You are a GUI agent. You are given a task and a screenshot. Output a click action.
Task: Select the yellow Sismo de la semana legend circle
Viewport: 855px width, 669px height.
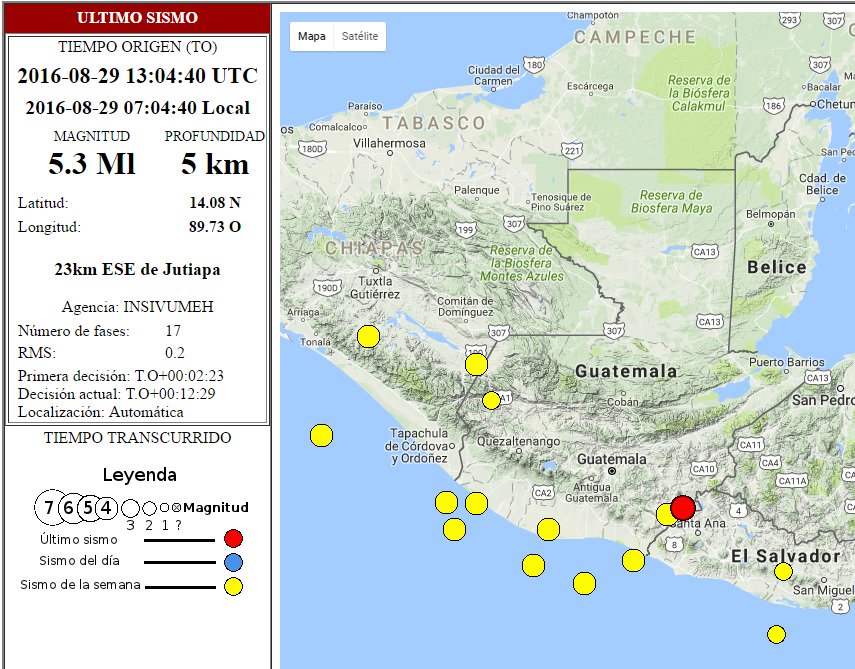coord(233,586)
